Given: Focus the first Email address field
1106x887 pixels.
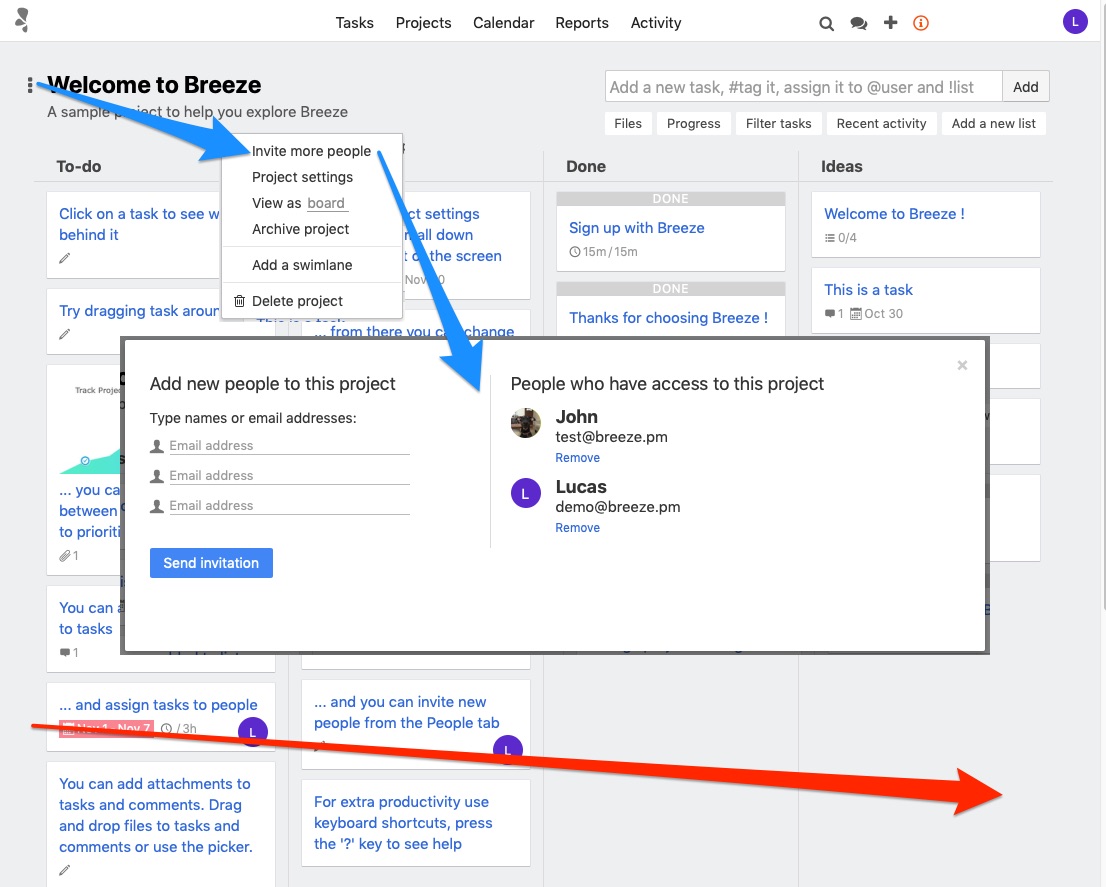Looking at the screenshot, I should tap(289, 446).
